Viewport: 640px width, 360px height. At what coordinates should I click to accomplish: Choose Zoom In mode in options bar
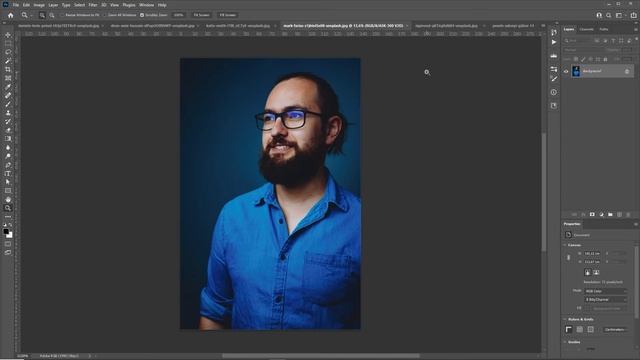click(42, 15)
